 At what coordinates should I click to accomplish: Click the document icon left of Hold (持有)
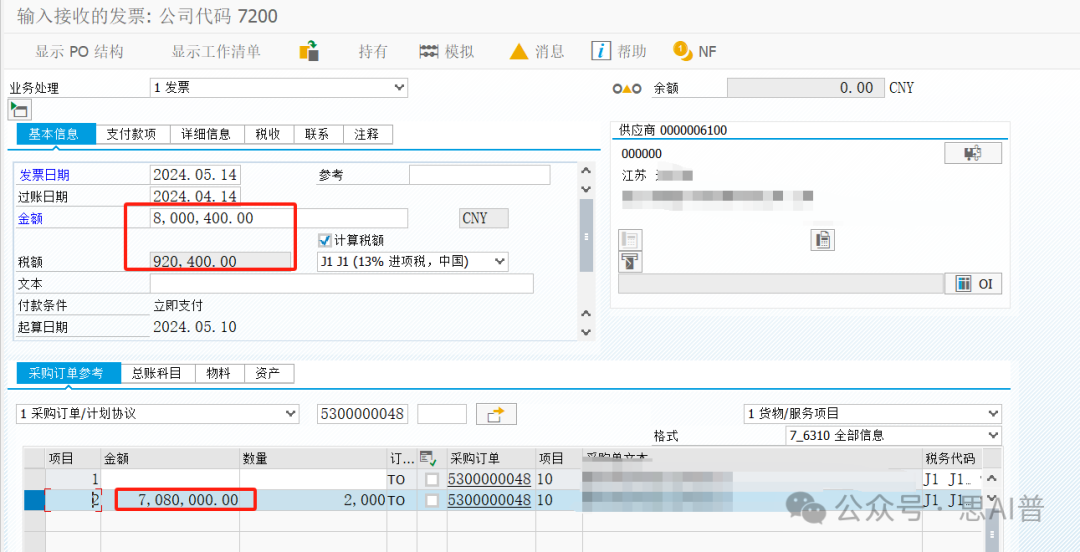[x=310, y=51]
